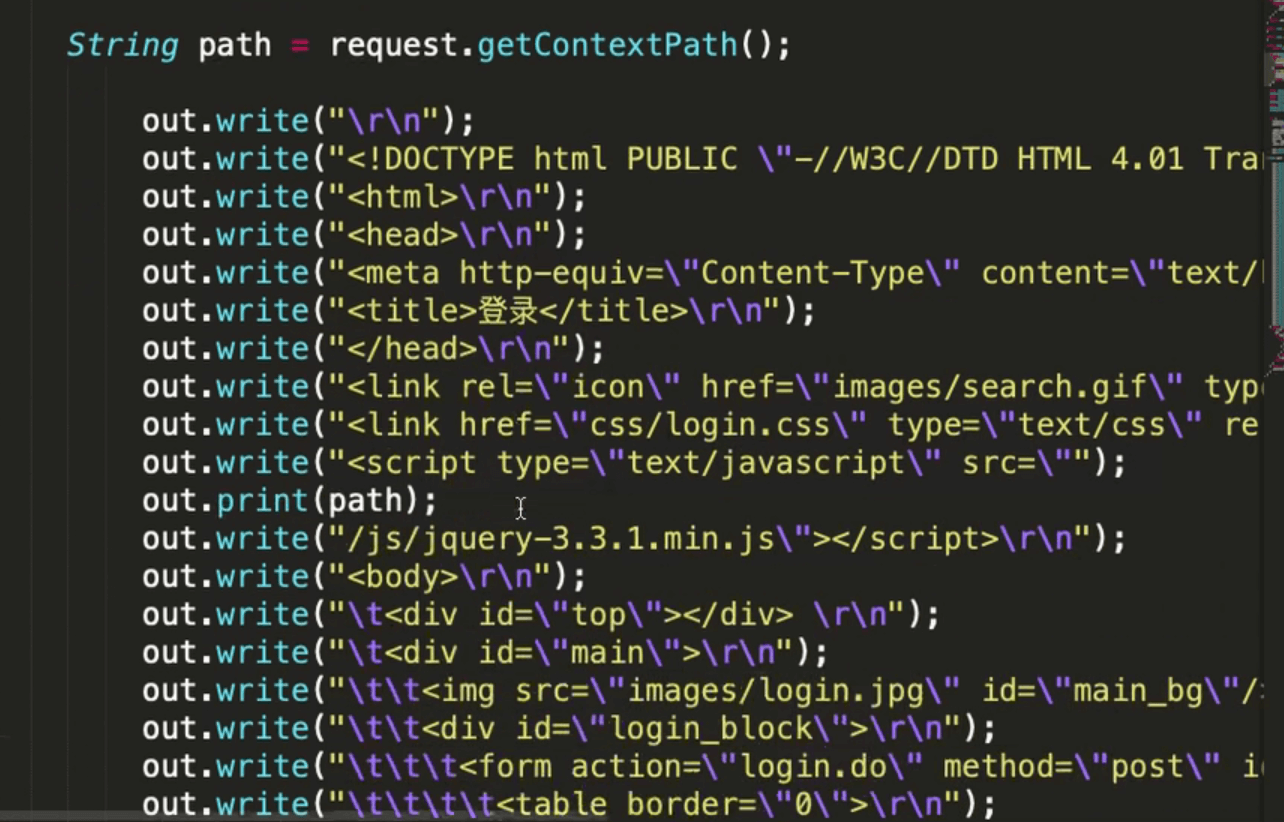Click path variable in the String declaration

pyautogui.click(x=235, y=46)
